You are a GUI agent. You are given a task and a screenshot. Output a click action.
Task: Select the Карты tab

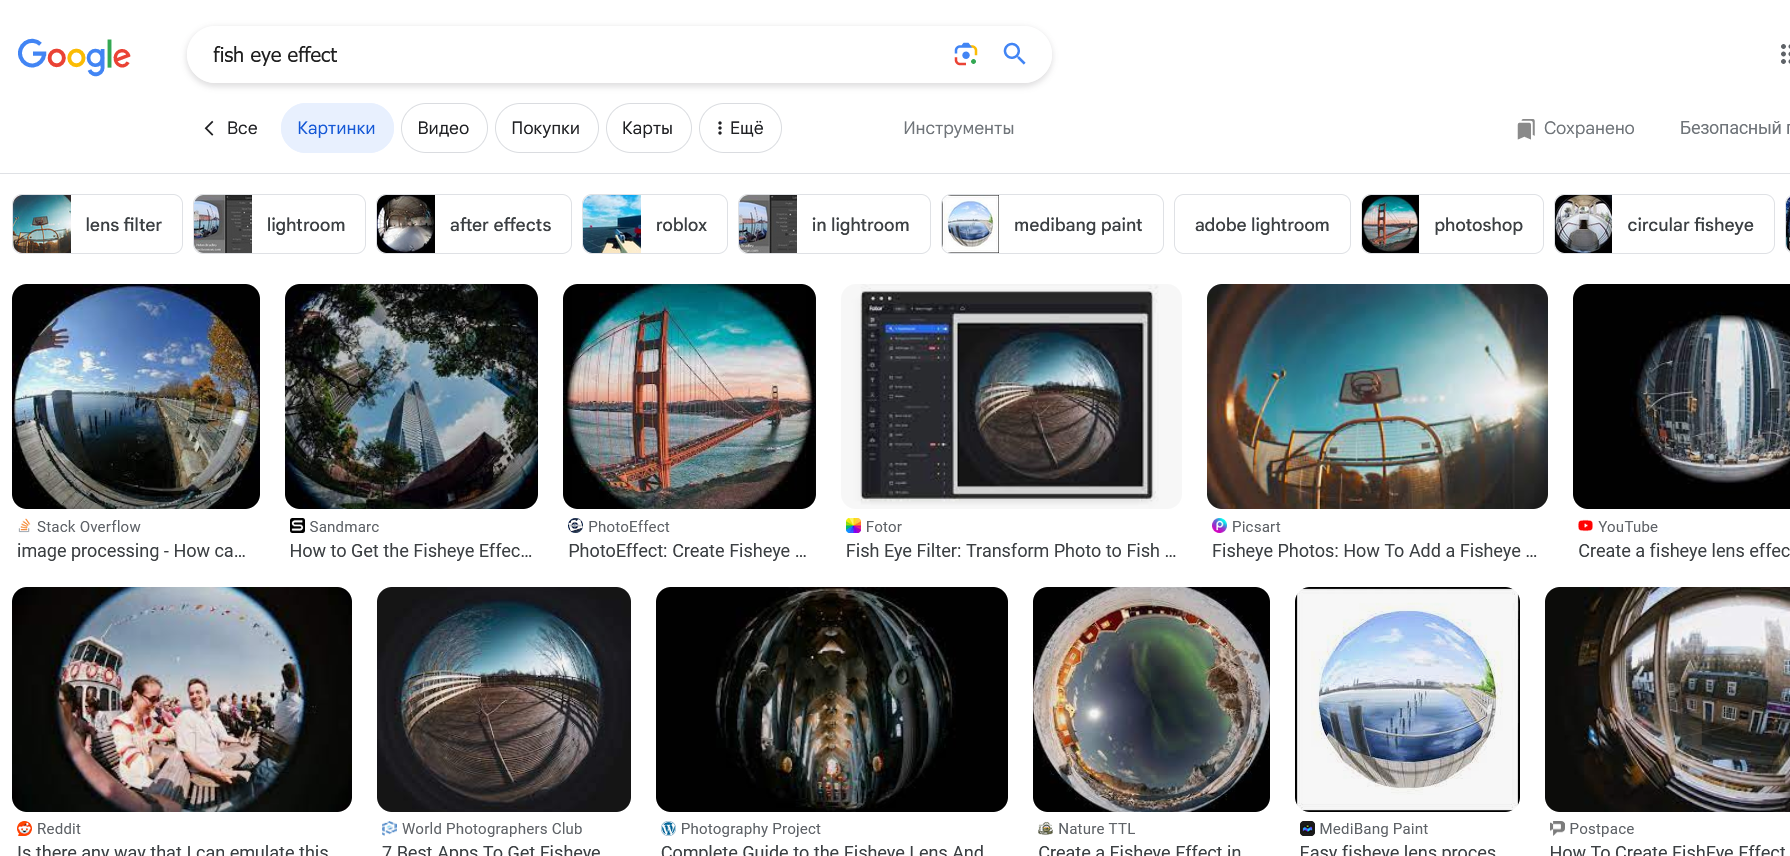coord(647,128)
